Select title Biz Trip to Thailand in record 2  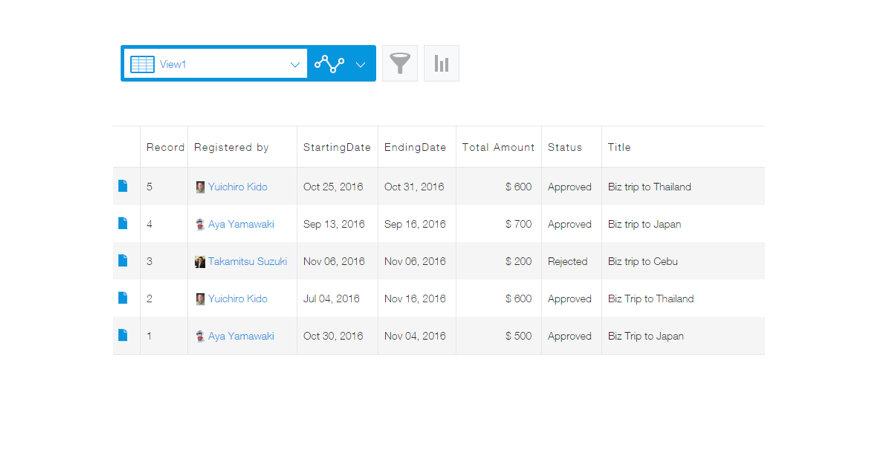click(650, 299)
